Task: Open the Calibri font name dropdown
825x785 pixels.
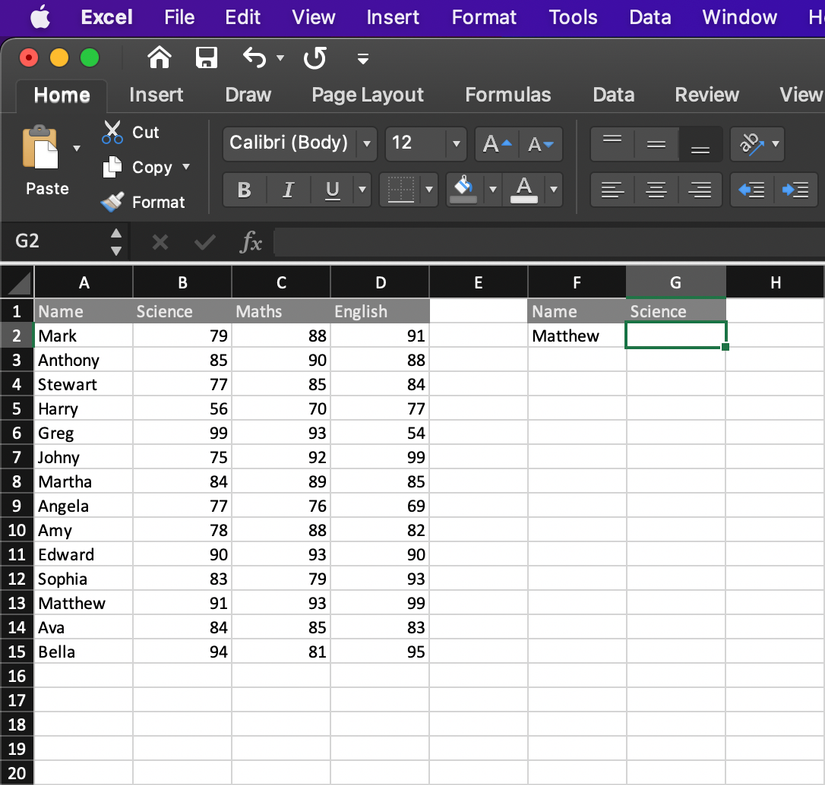Action: pos(366,144)
